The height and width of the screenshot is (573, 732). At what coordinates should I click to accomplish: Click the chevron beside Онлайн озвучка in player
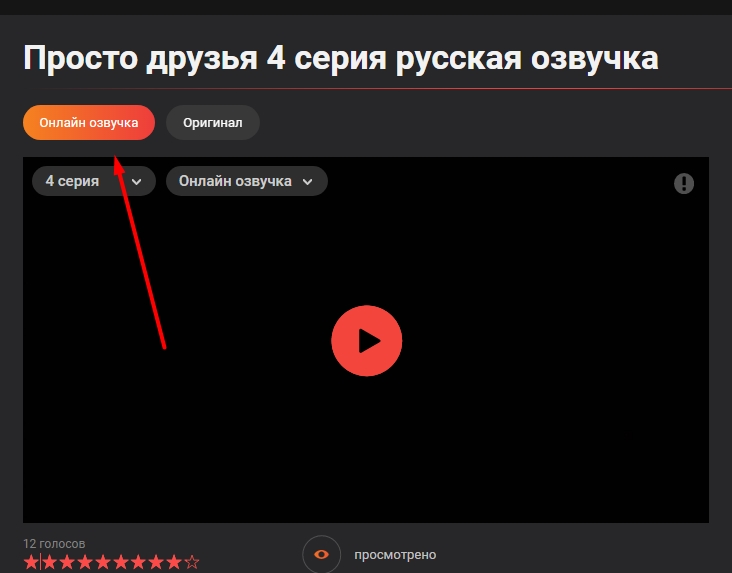[x=308, y=182]
